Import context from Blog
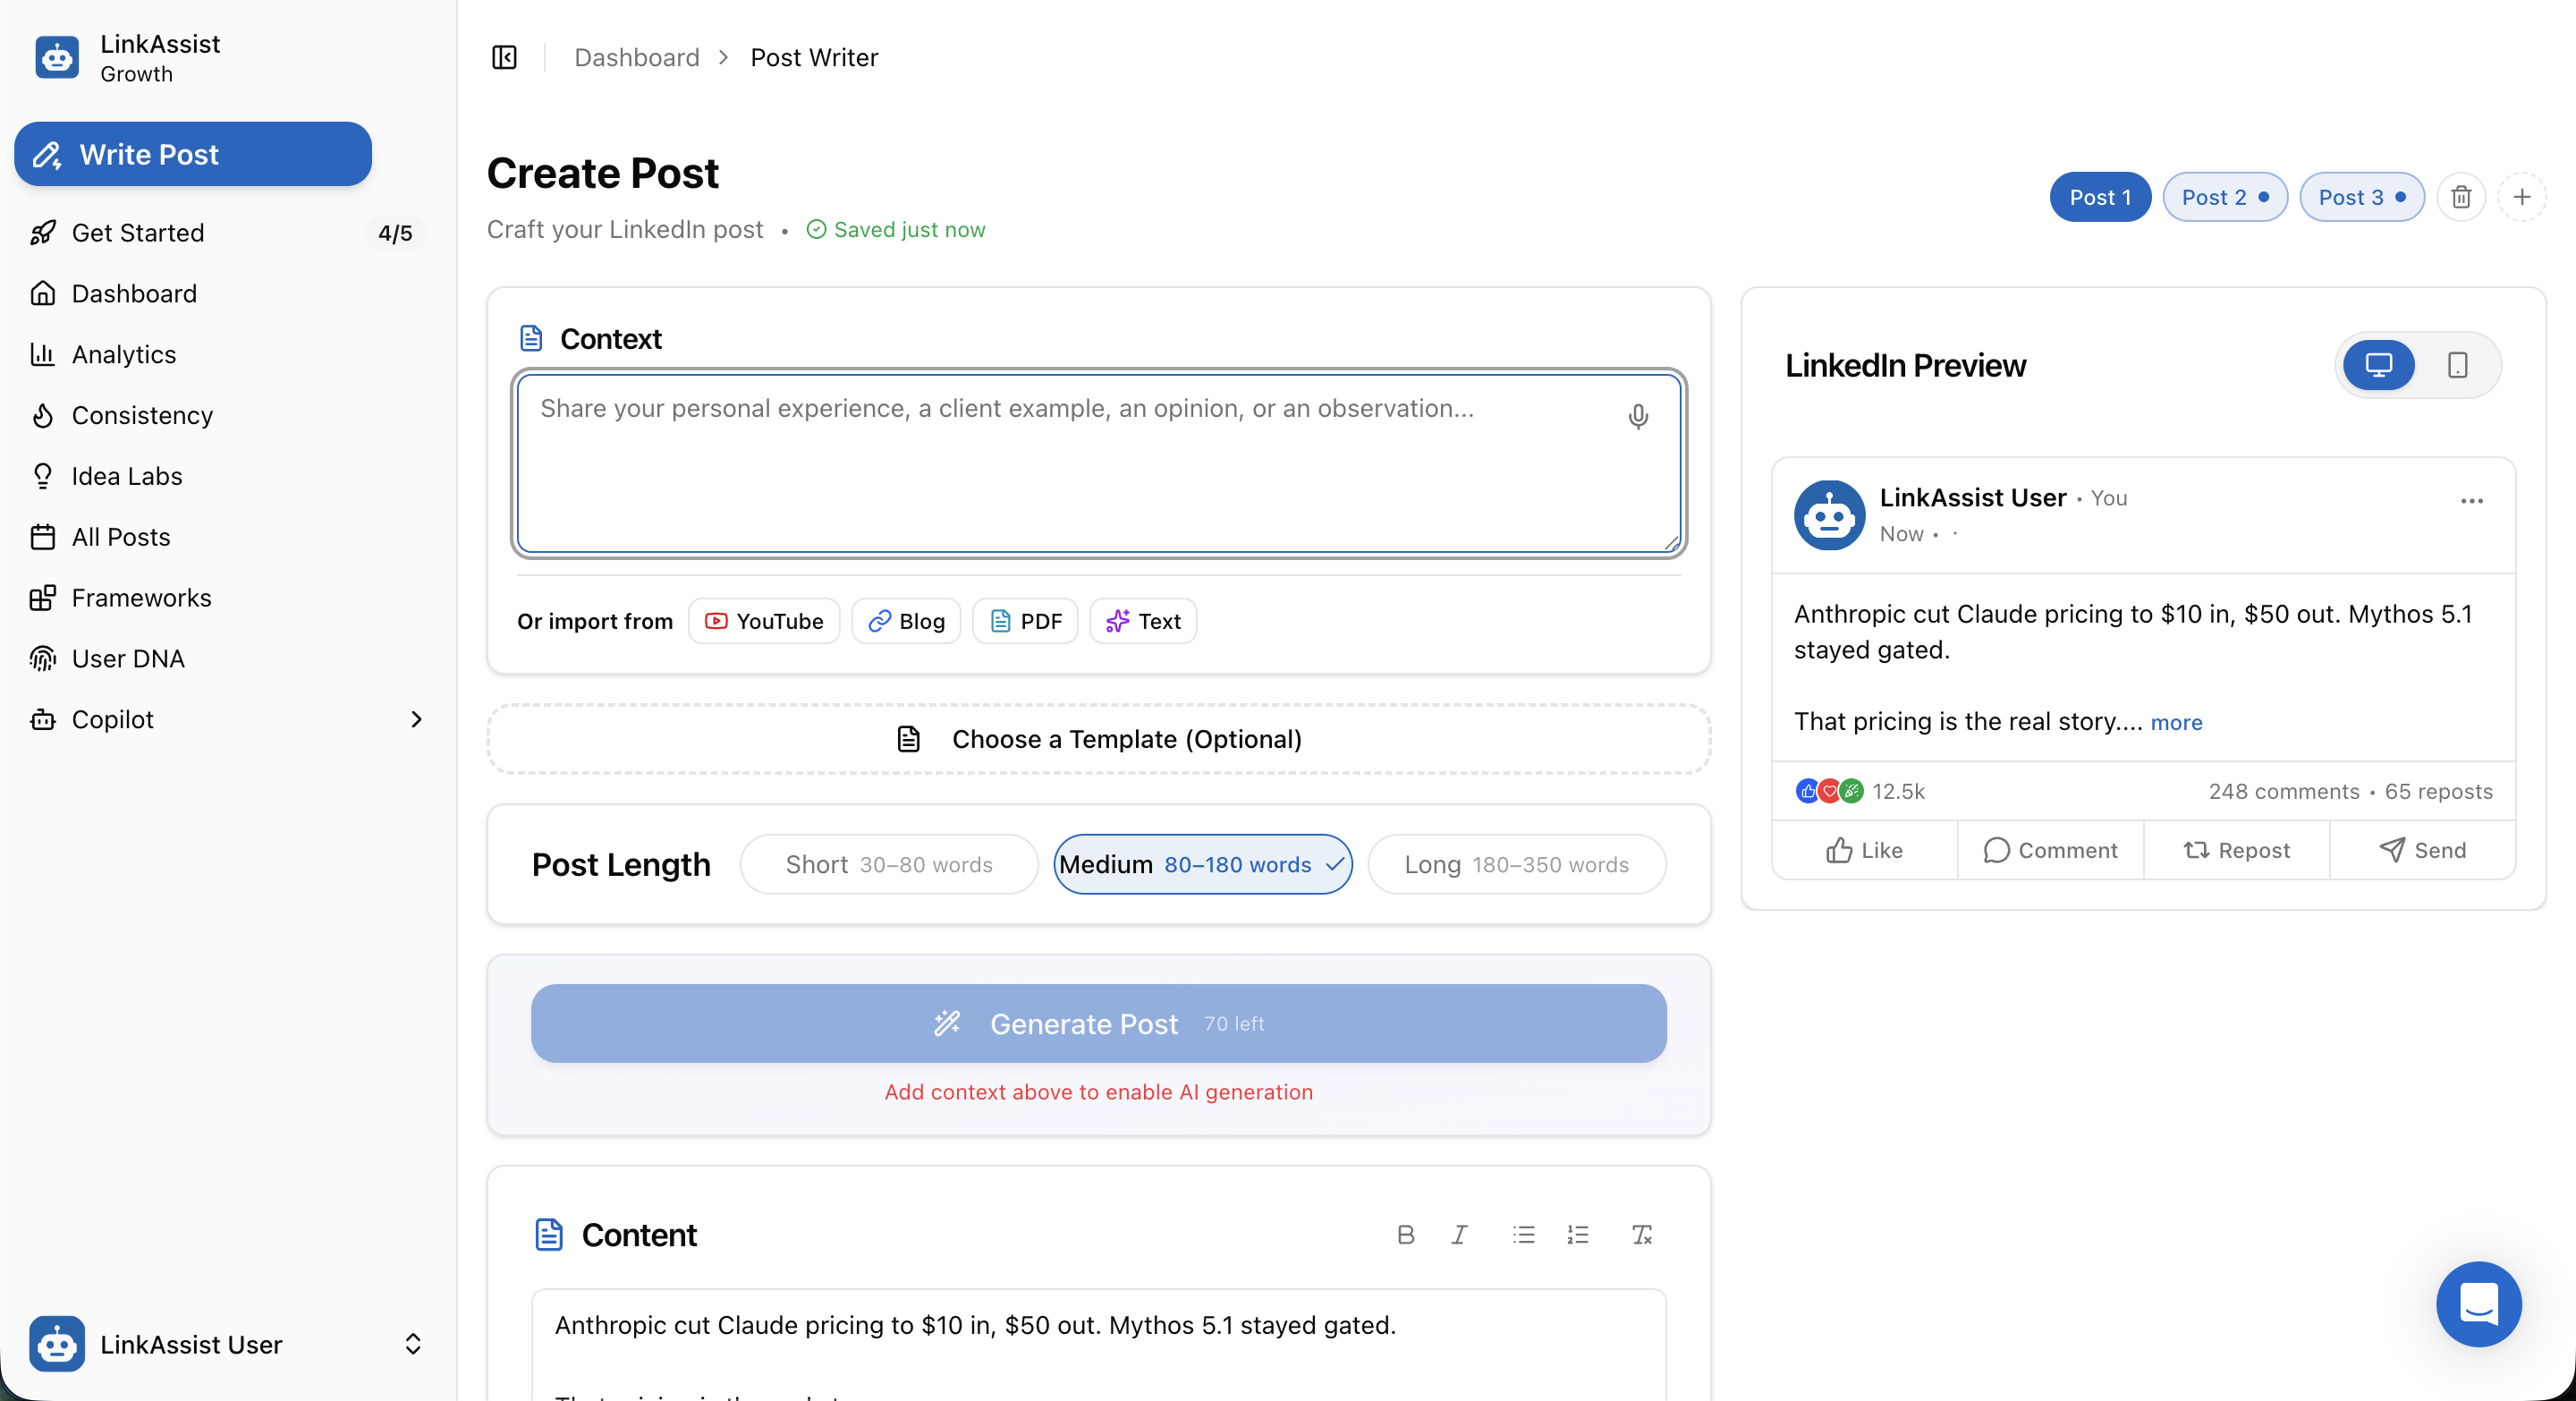The image size is (2576, 1401). (x=906, y=621)
